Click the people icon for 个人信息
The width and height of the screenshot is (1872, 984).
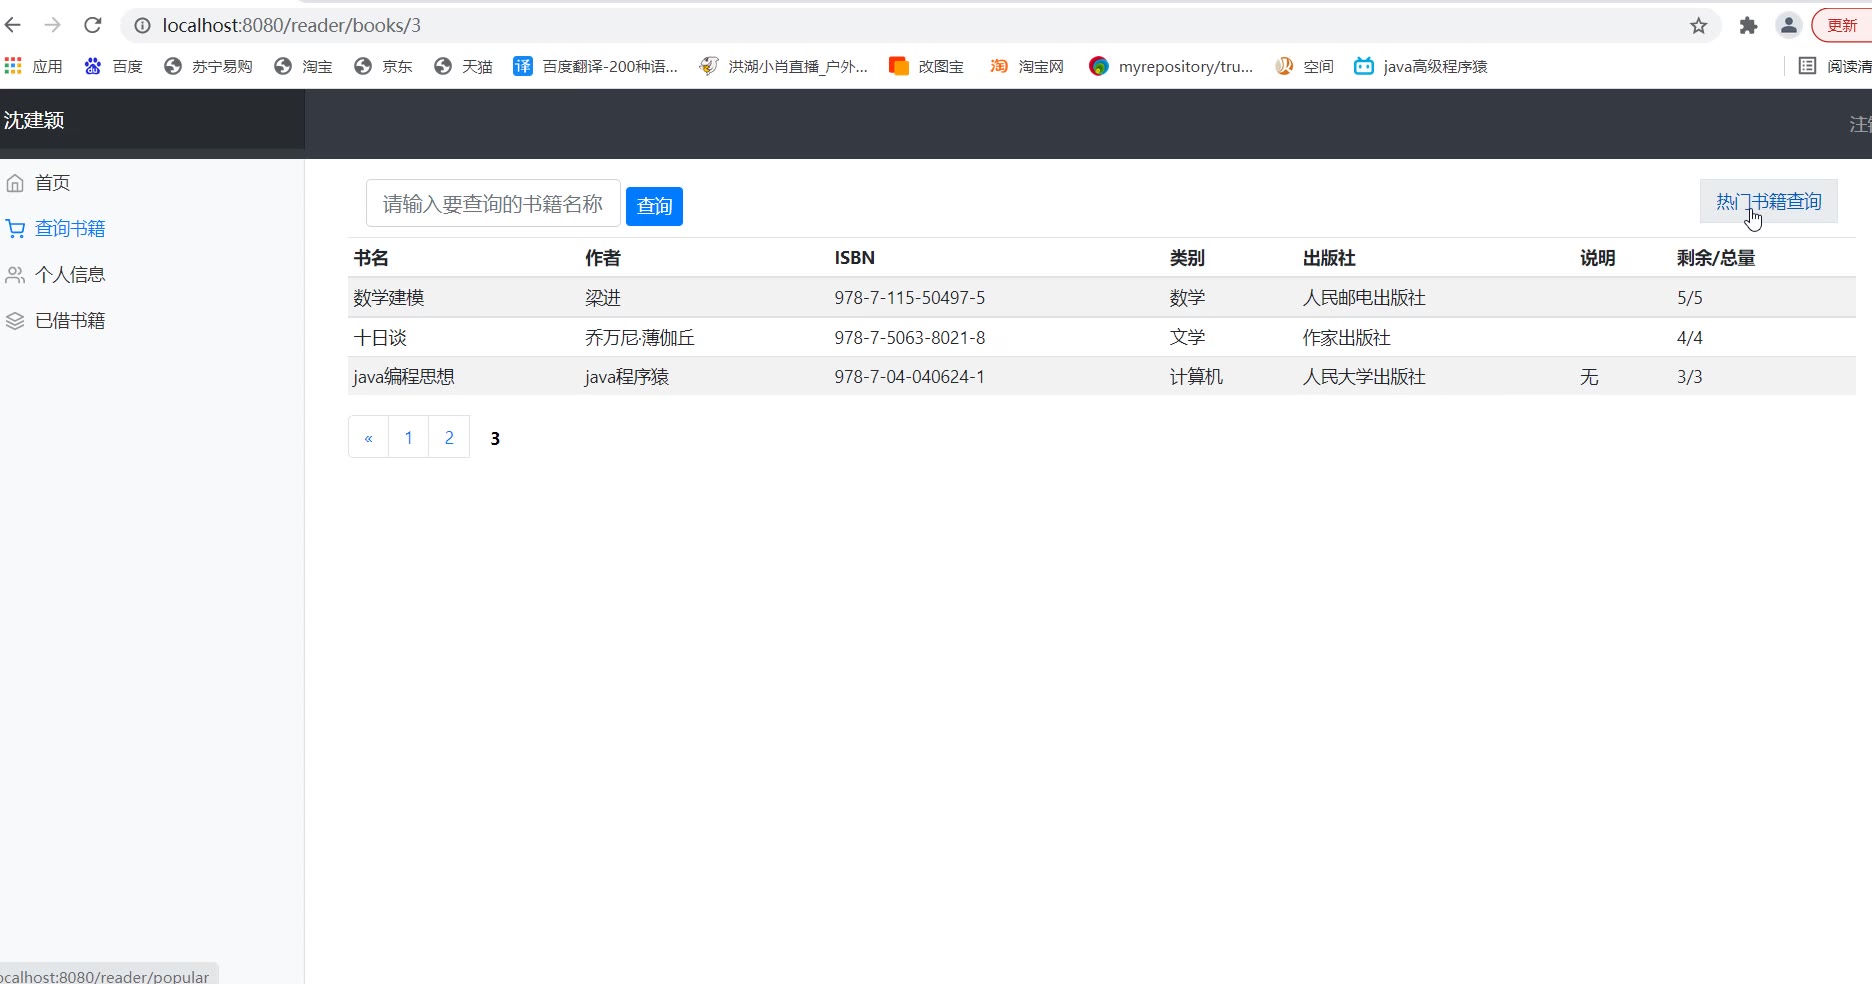pos(15,275)
